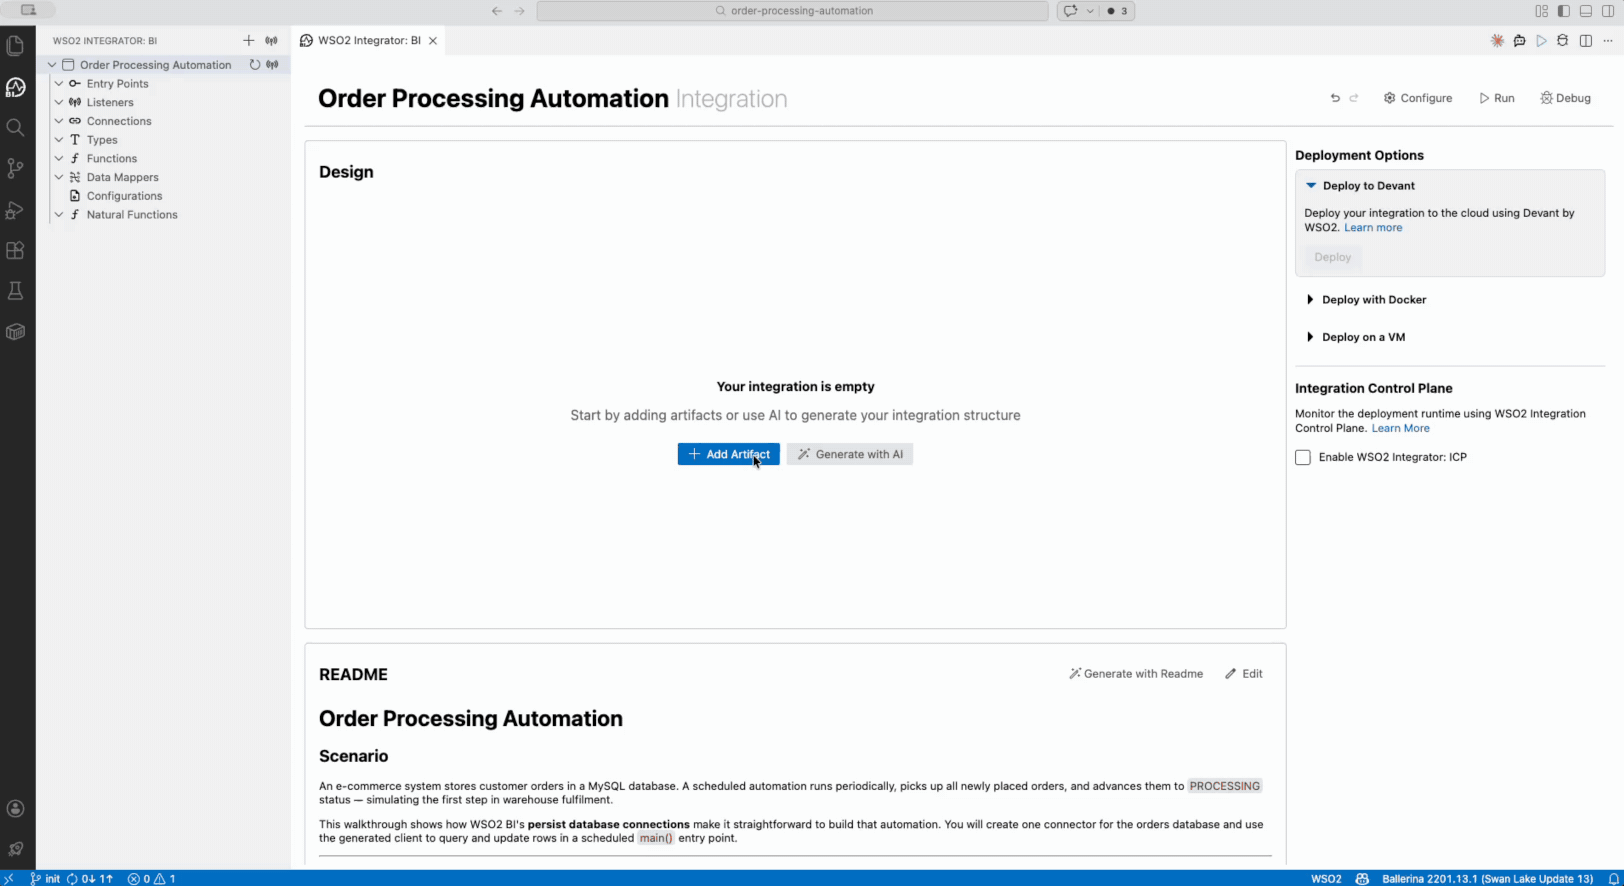Refresh the Order Processing Automation project
This screenshot has height=886, width=1624.
click(255, 65)
